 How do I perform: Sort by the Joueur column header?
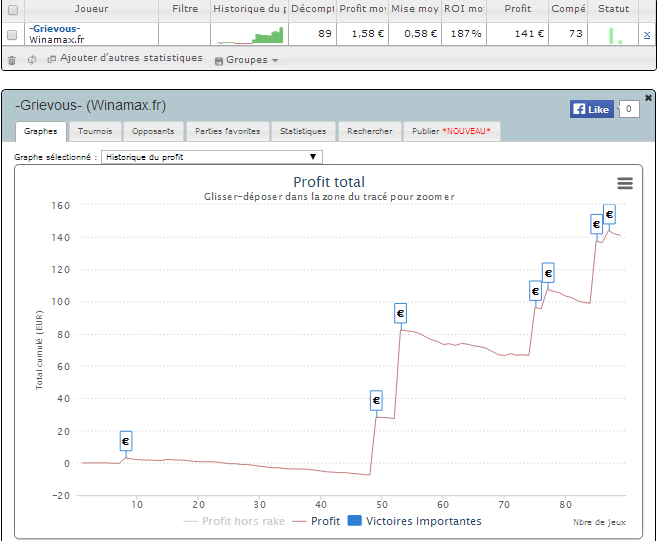pos(91,9)
